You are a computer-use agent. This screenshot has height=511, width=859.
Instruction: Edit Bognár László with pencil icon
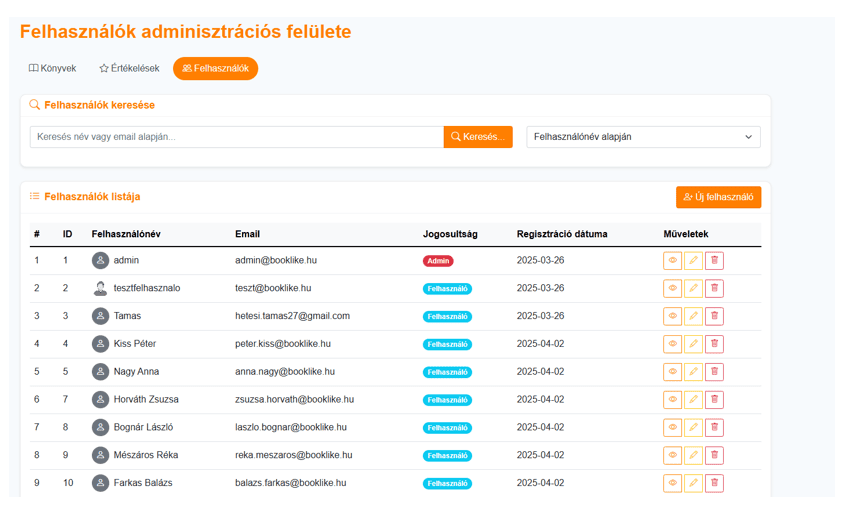693,427
